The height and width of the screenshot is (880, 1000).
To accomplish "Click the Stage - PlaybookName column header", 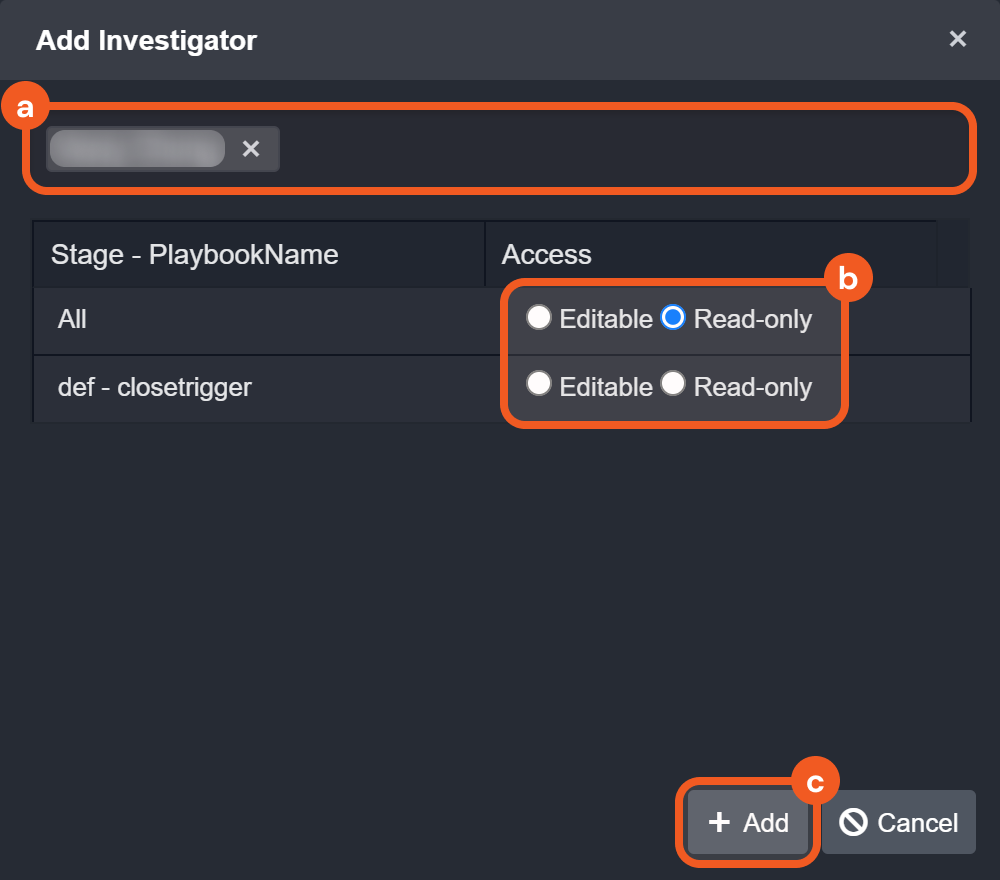I will (x=195, y=255).
